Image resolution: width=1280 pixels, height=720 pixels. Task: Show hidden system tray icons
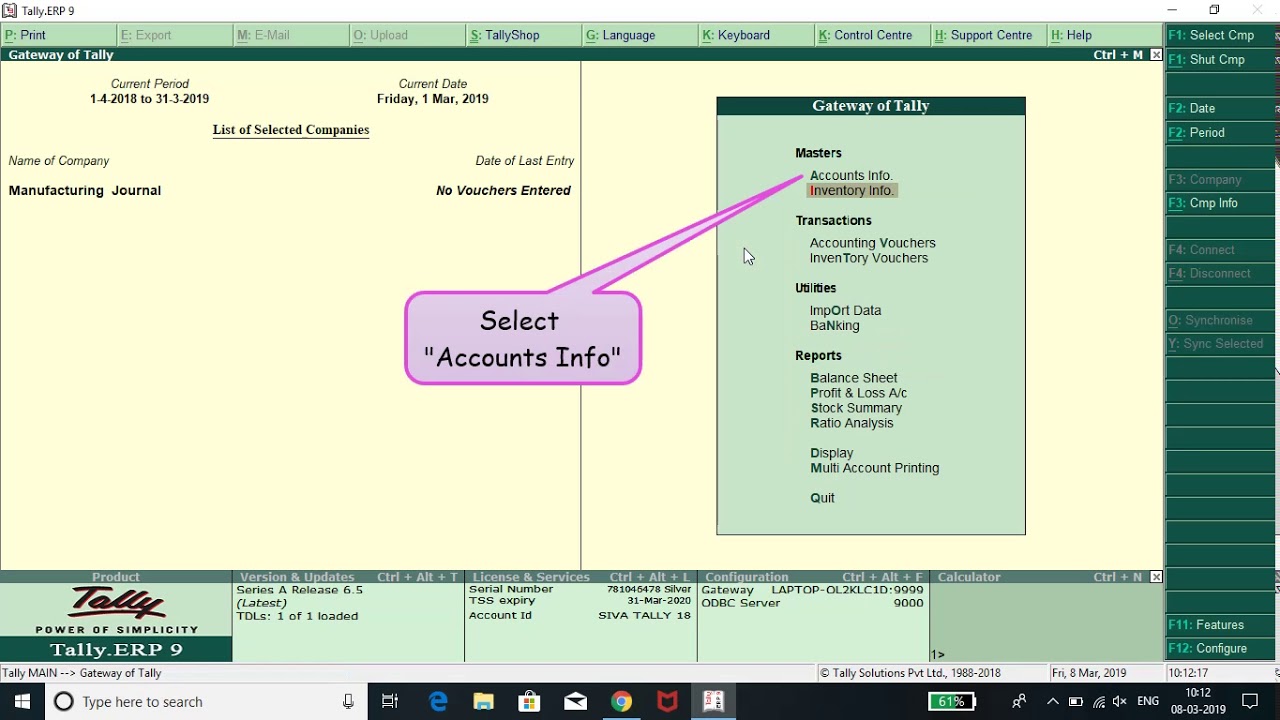1052,702
